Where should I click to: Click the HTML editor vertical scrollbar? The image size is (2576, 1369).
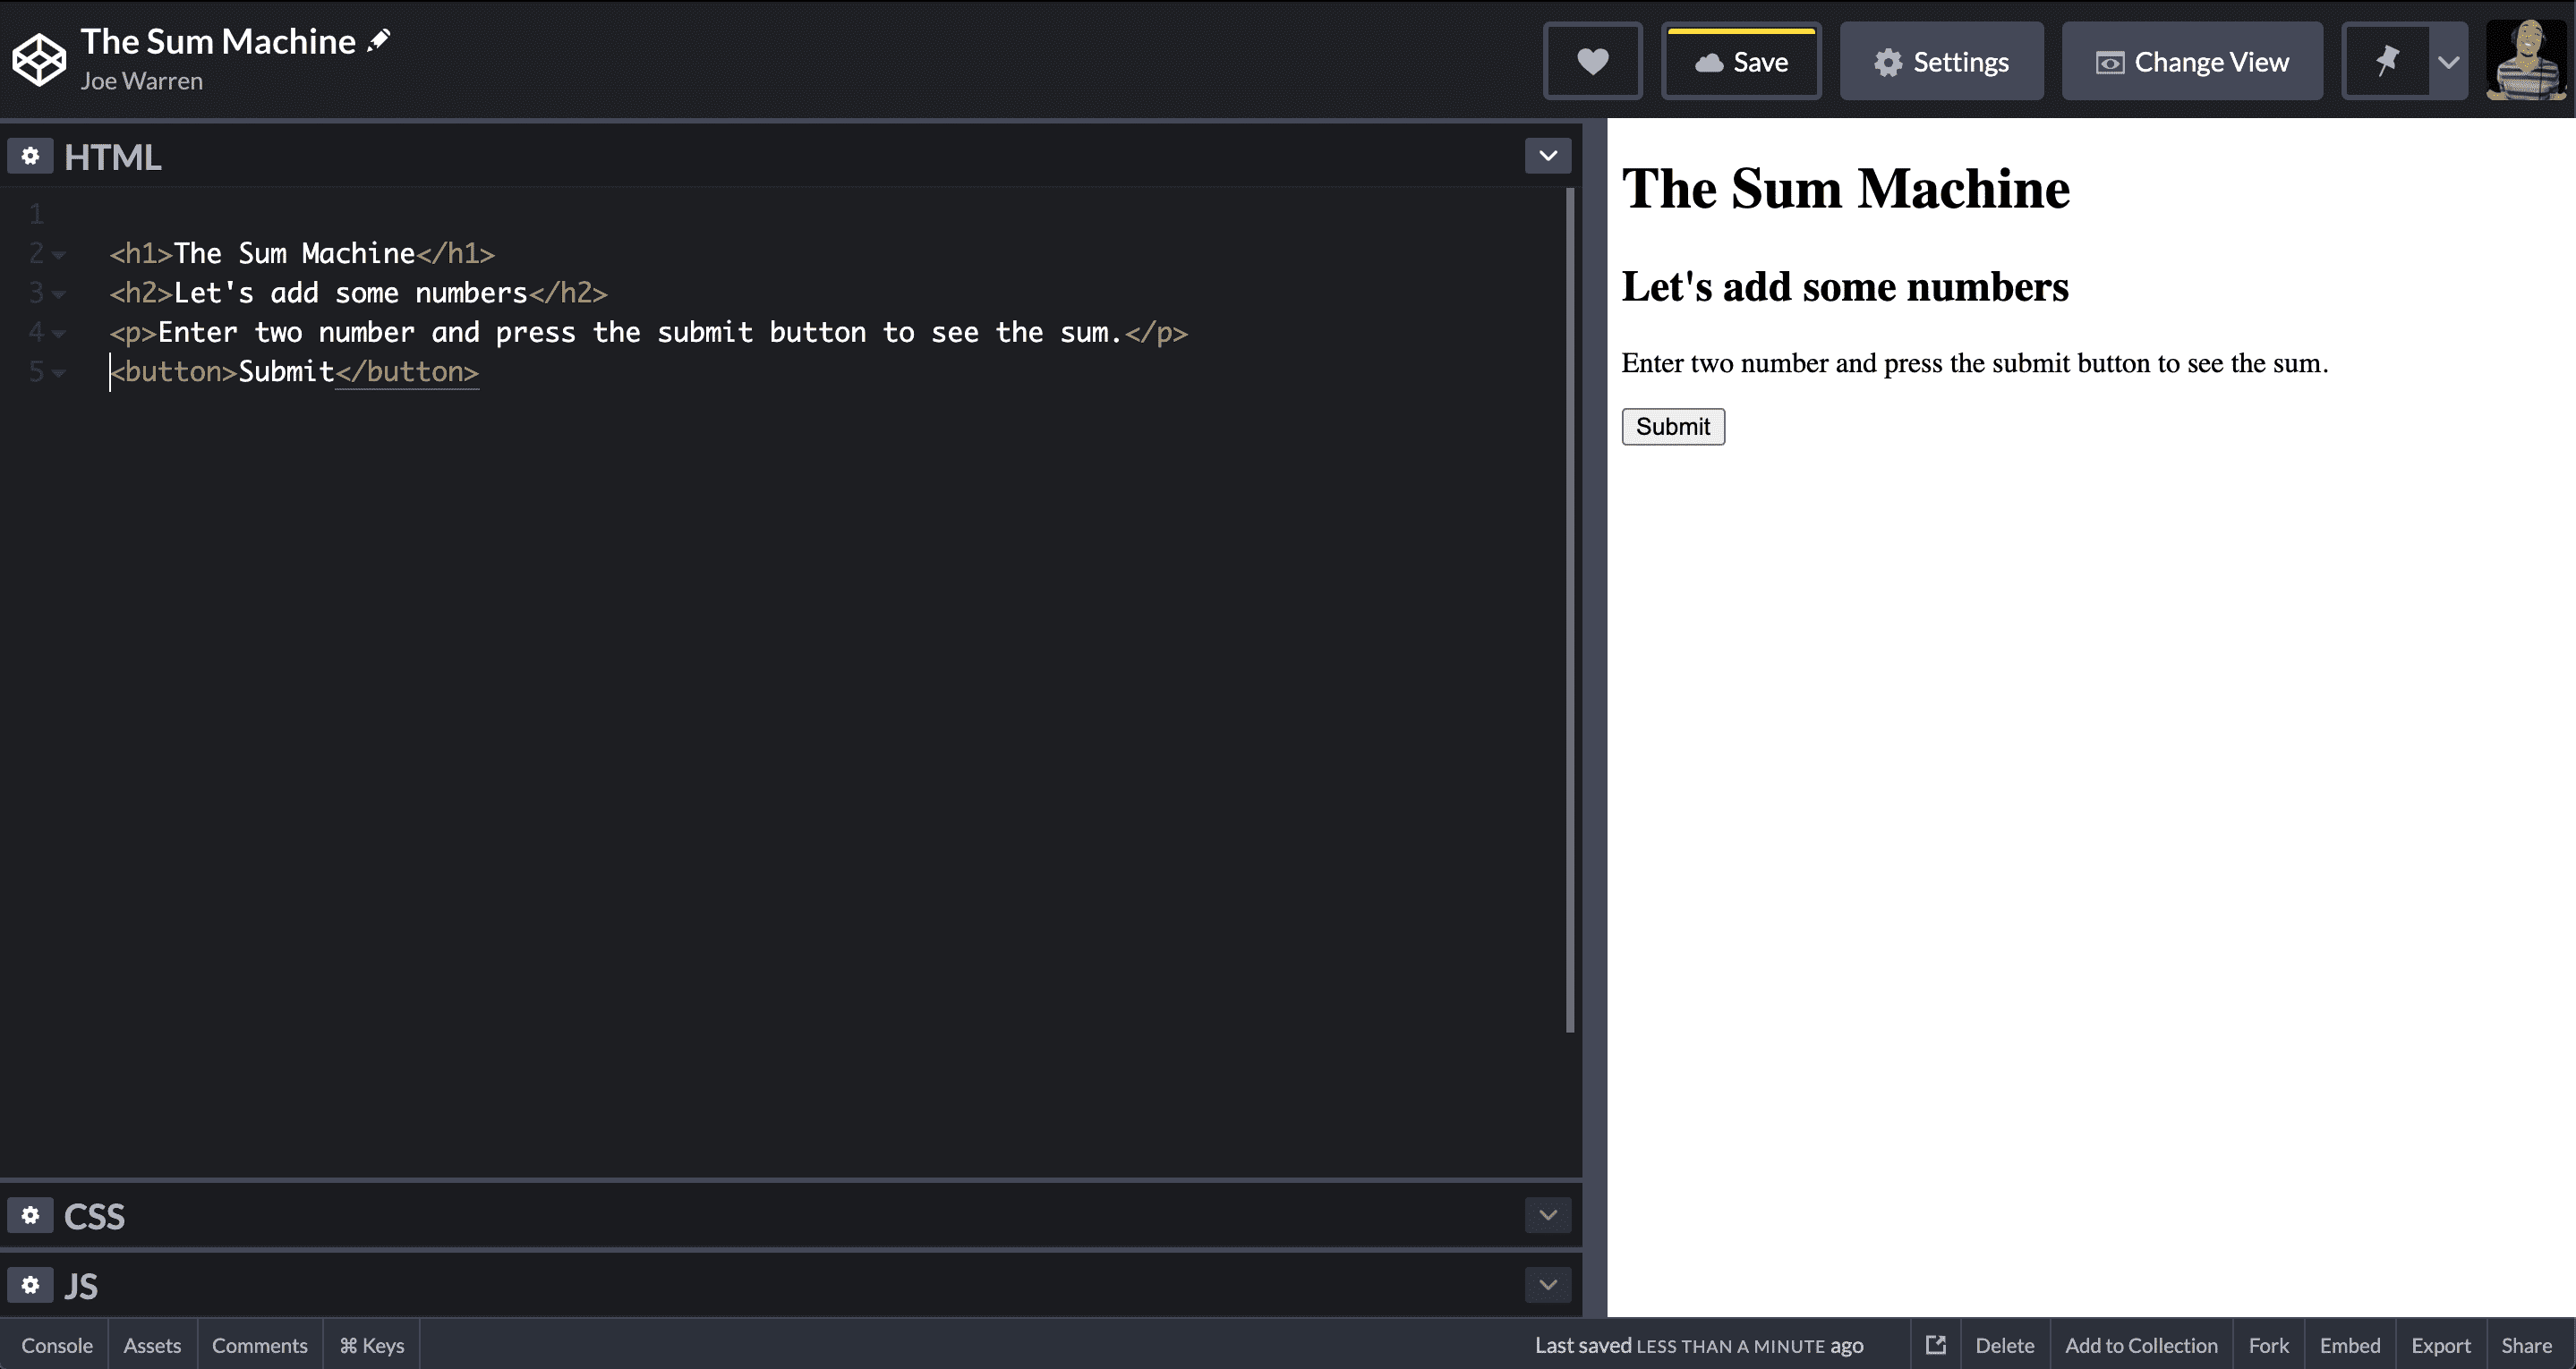pos(1569,610)
